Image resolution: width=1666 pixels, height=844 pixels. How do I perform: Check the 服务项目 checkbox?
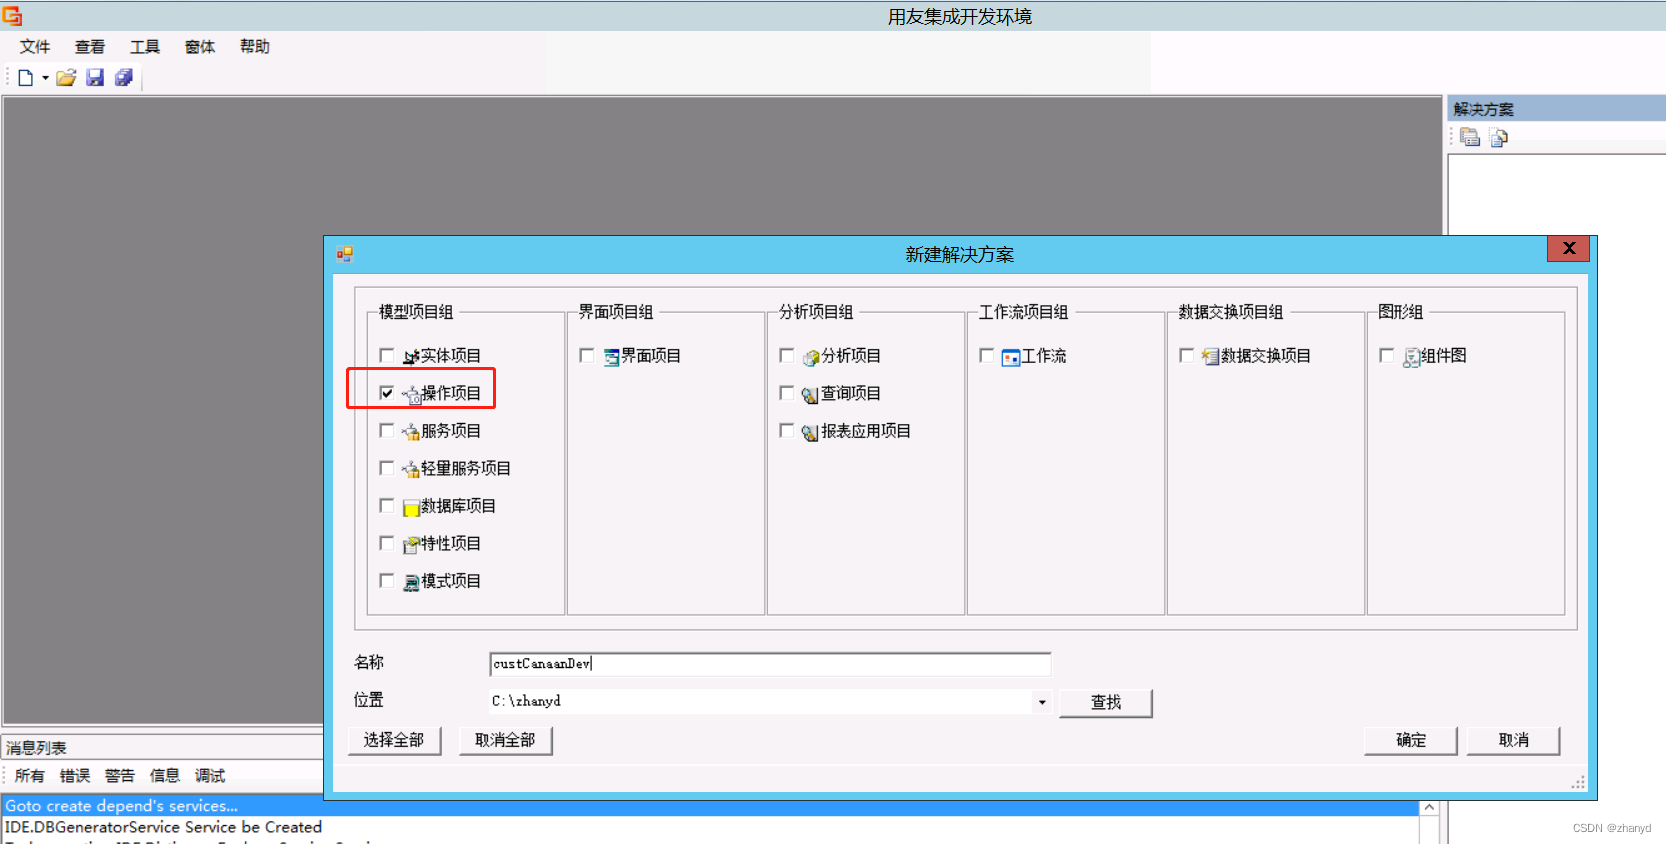pos(387,430)
